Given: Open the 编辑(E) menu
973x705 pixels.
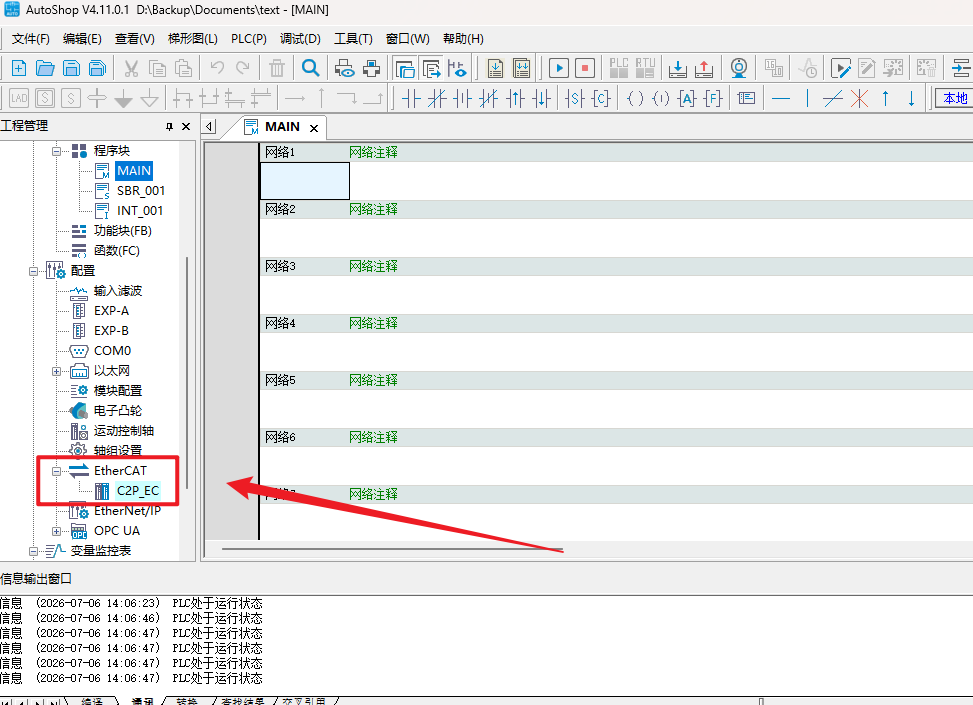Looking at the screenshot, I should [82, 38].
